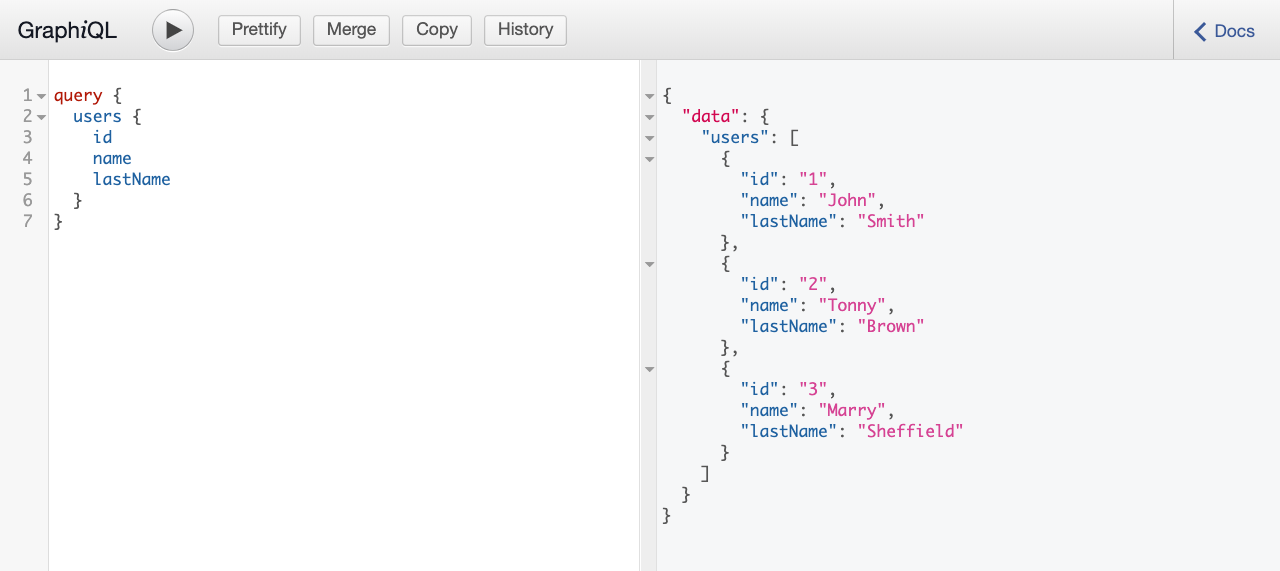Open the Docs panel
This screenshot has height=571, width=1280.
[x=1225, y=31]
